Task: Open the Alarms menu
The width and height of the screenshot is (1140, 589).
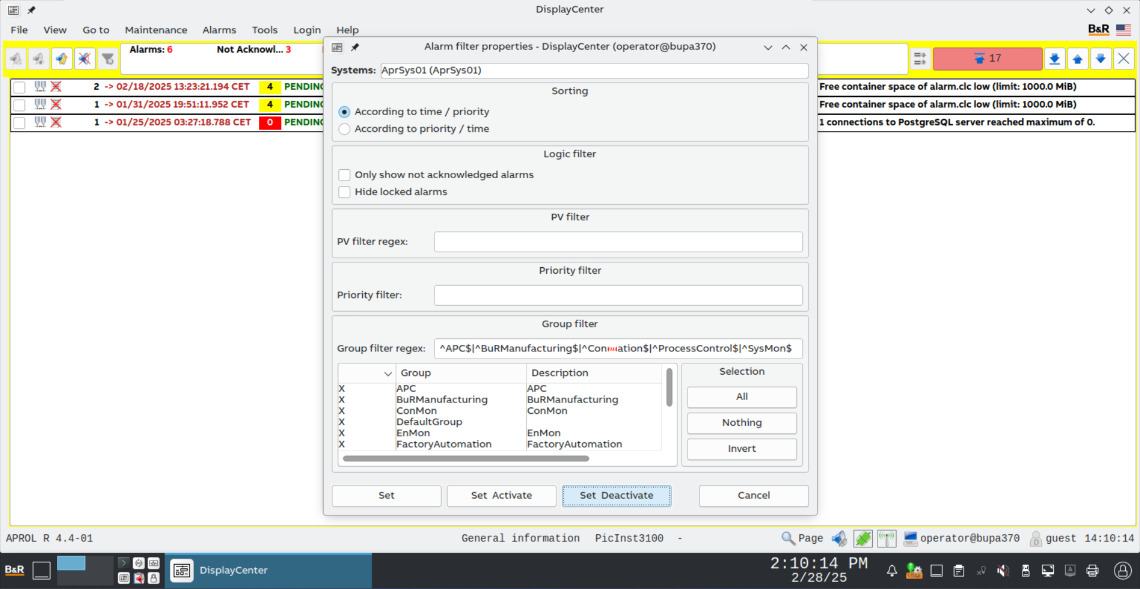Action: pos(219,30)
